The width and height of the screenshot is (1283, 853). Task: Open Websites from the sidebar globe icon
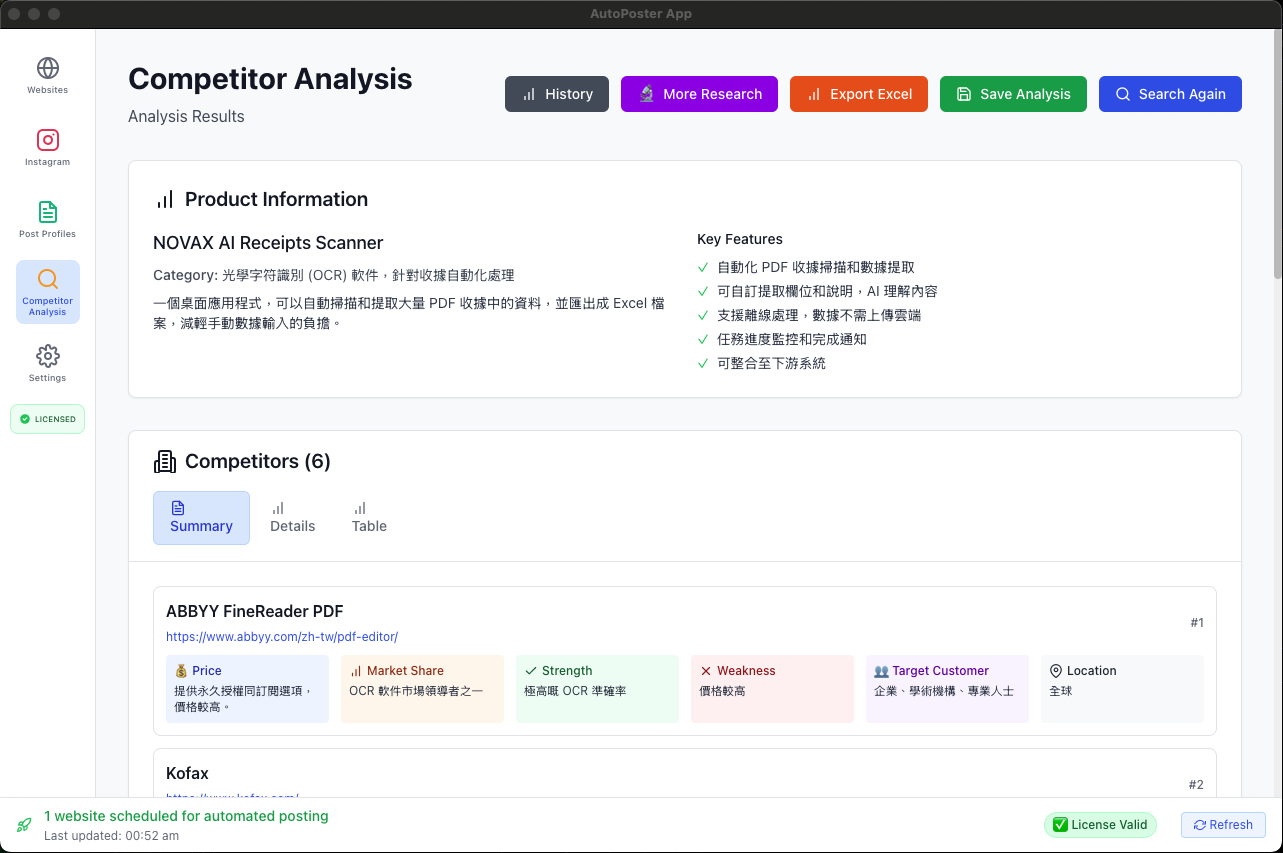click(x=47, y=68)
